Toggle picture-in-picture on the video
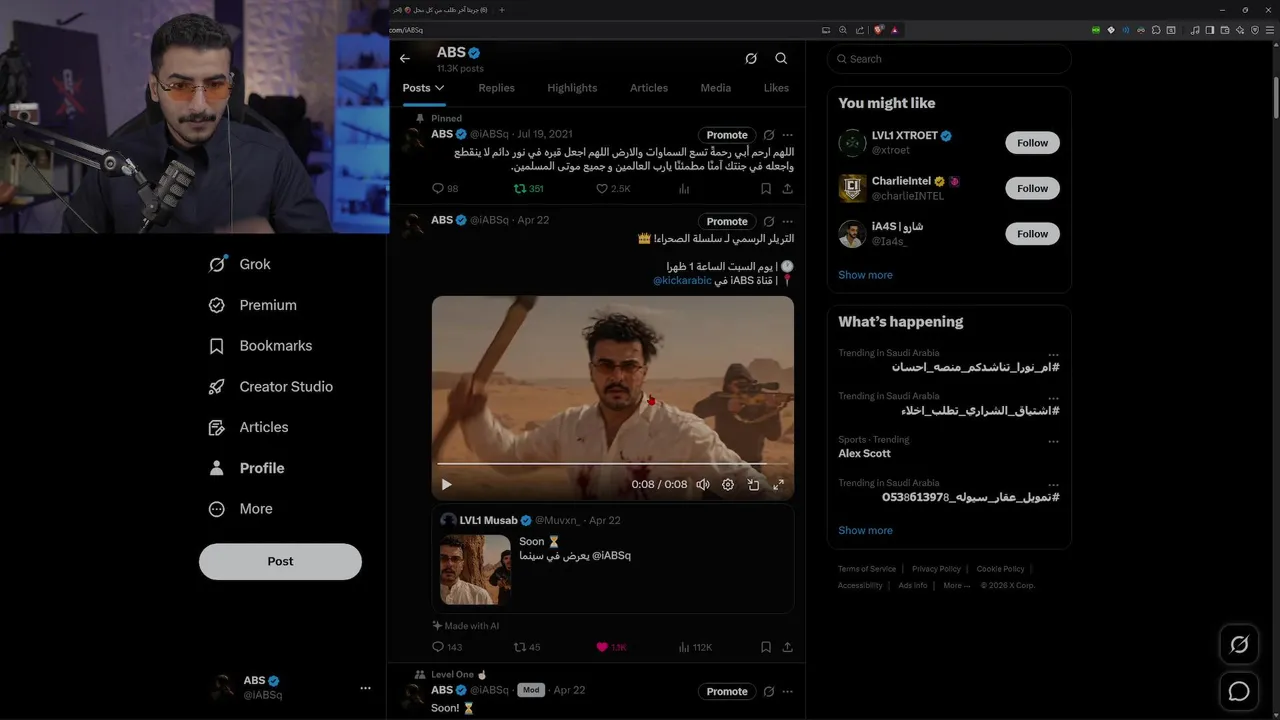This screenshot has height=720, width=1280. [754, 484]
